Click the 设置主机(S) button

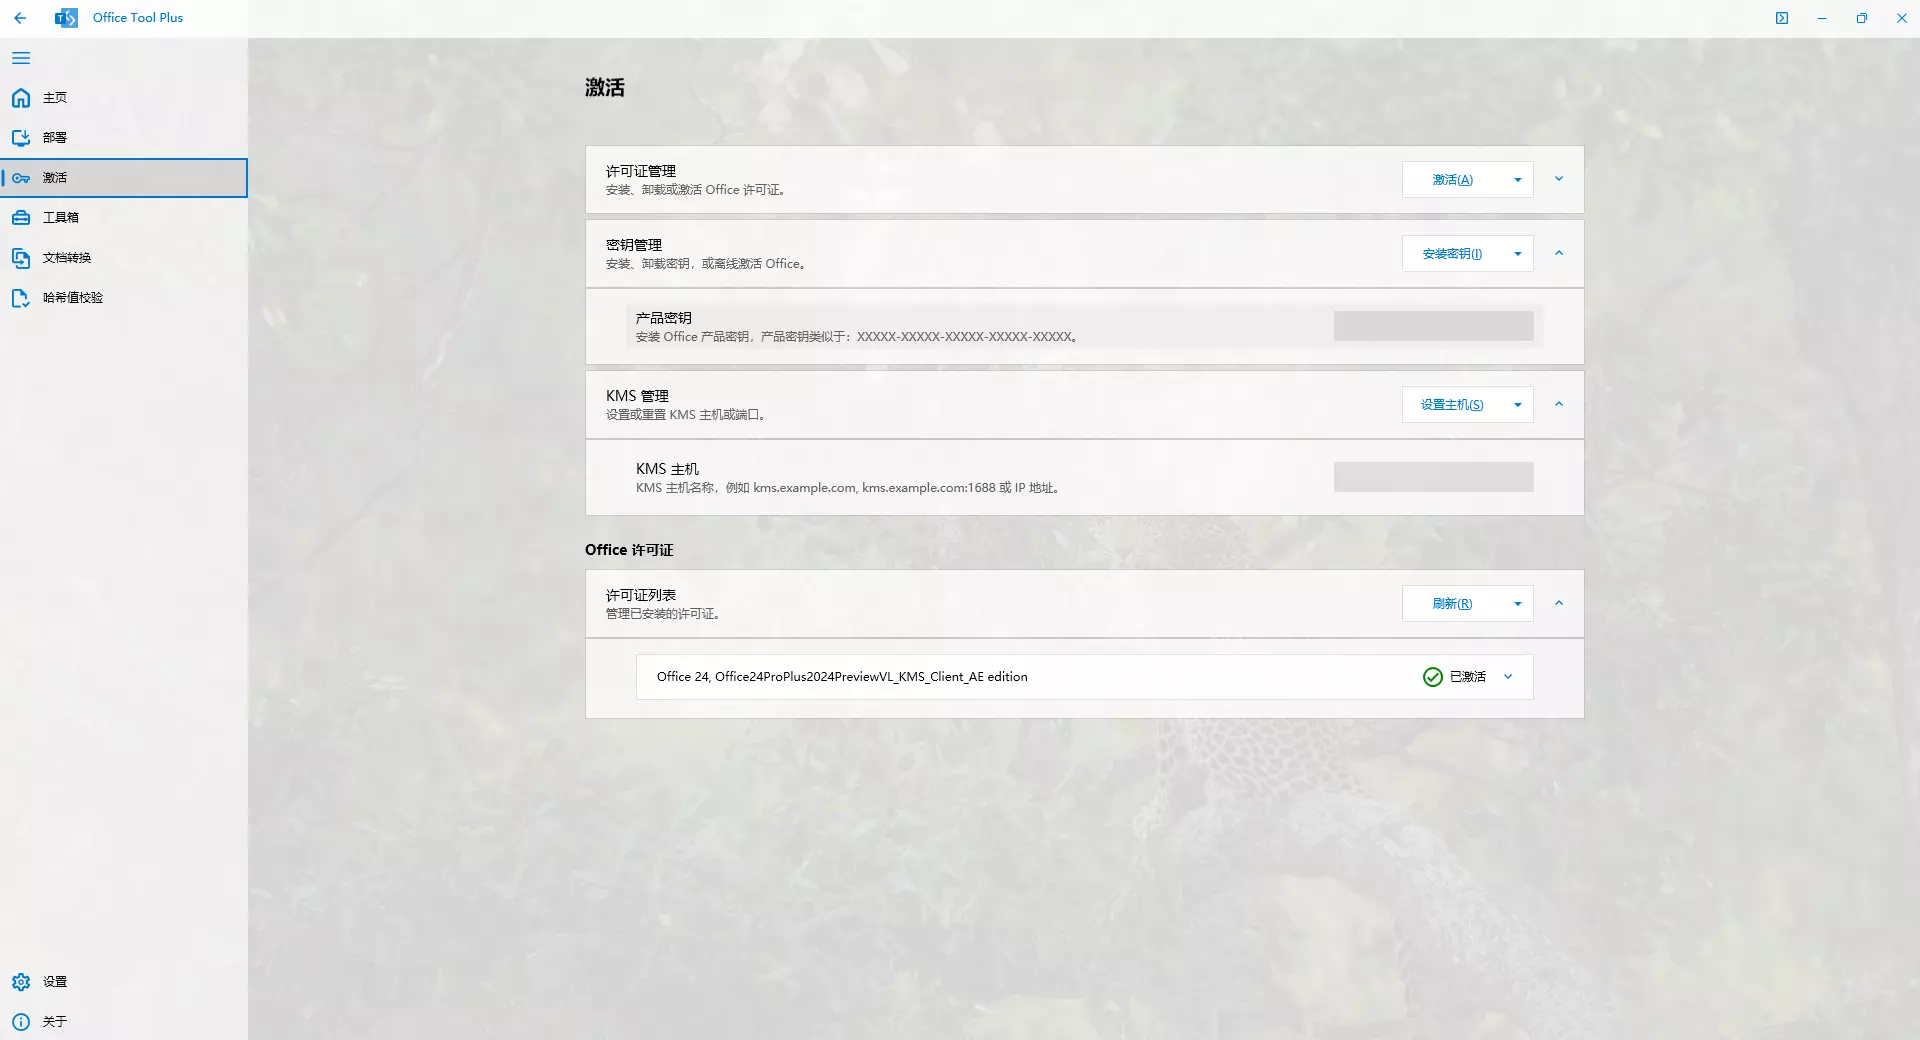(1452, 405)
